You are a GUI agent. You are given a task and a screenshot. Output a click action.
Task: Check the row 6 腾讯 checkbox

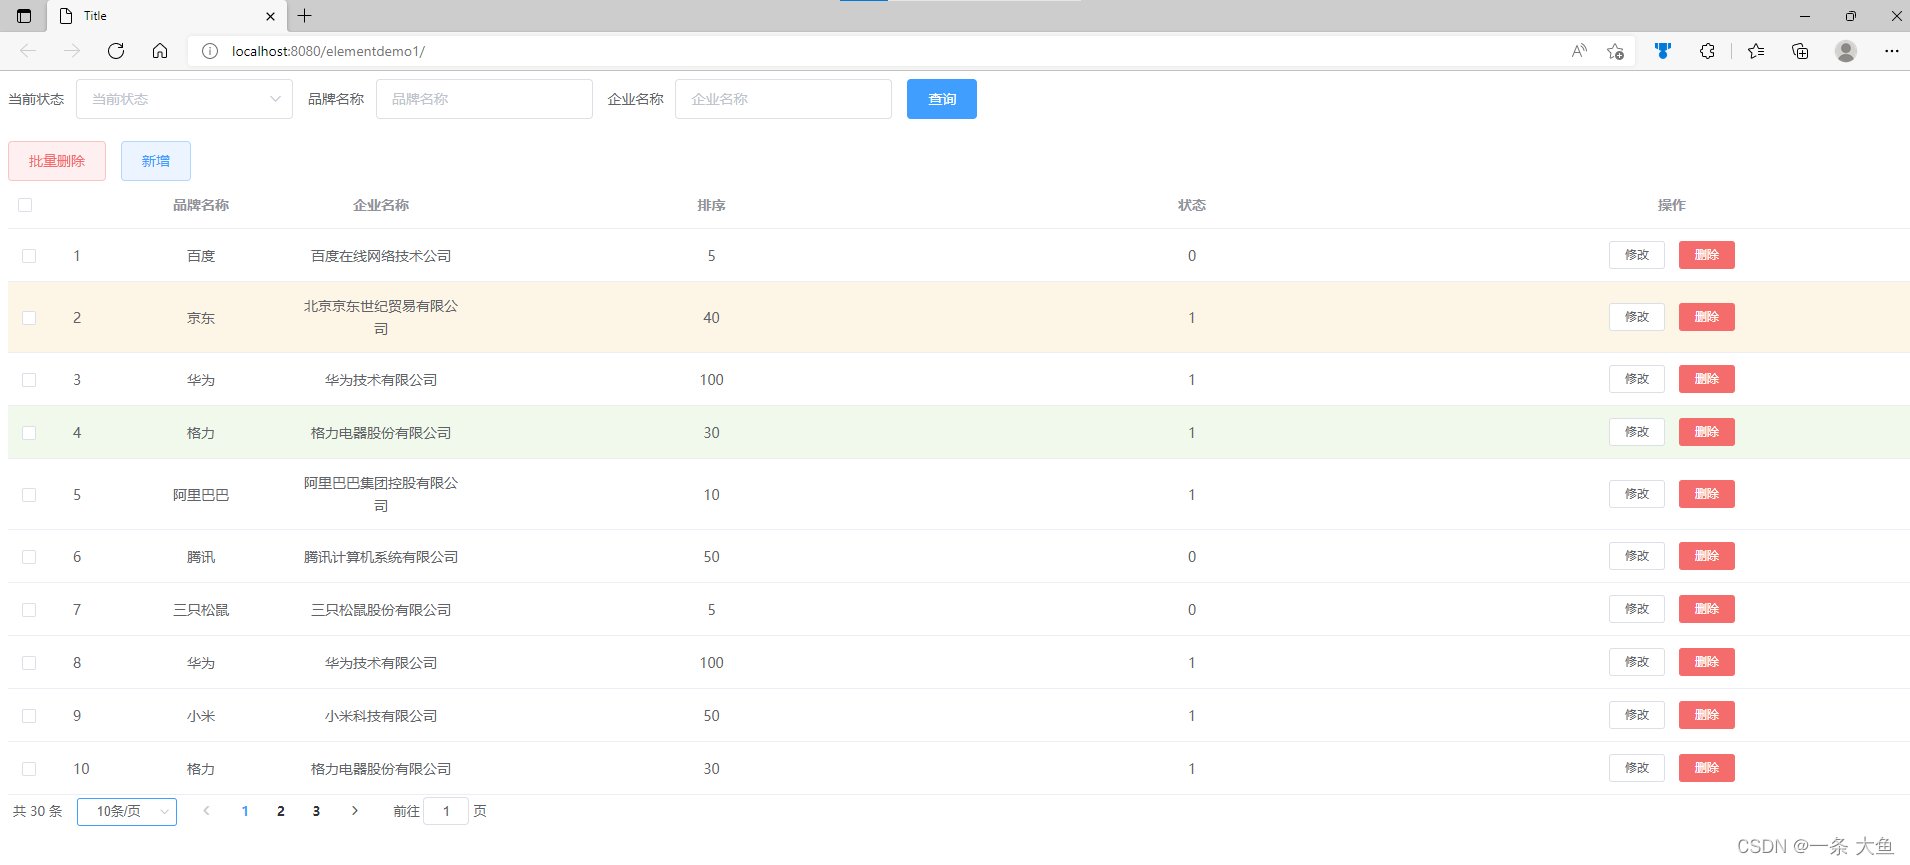click(x=29, y=557)
